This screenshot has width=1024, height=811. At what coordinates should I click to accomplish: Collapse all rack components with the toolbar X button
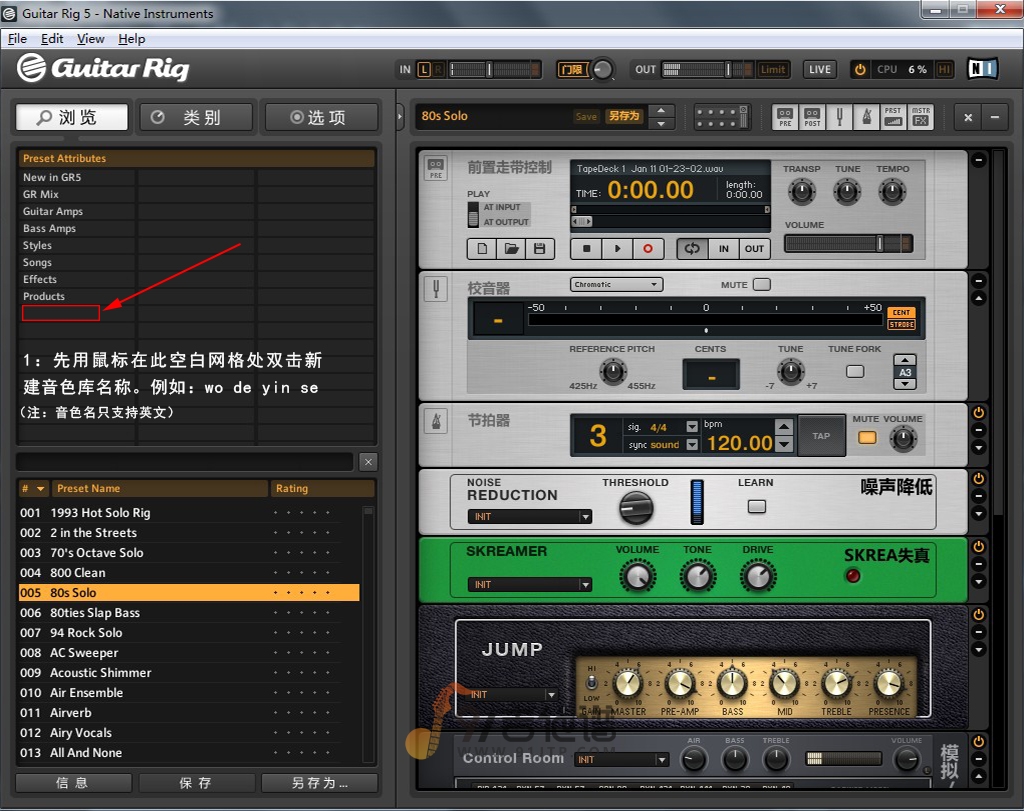(x=968, y=118)
